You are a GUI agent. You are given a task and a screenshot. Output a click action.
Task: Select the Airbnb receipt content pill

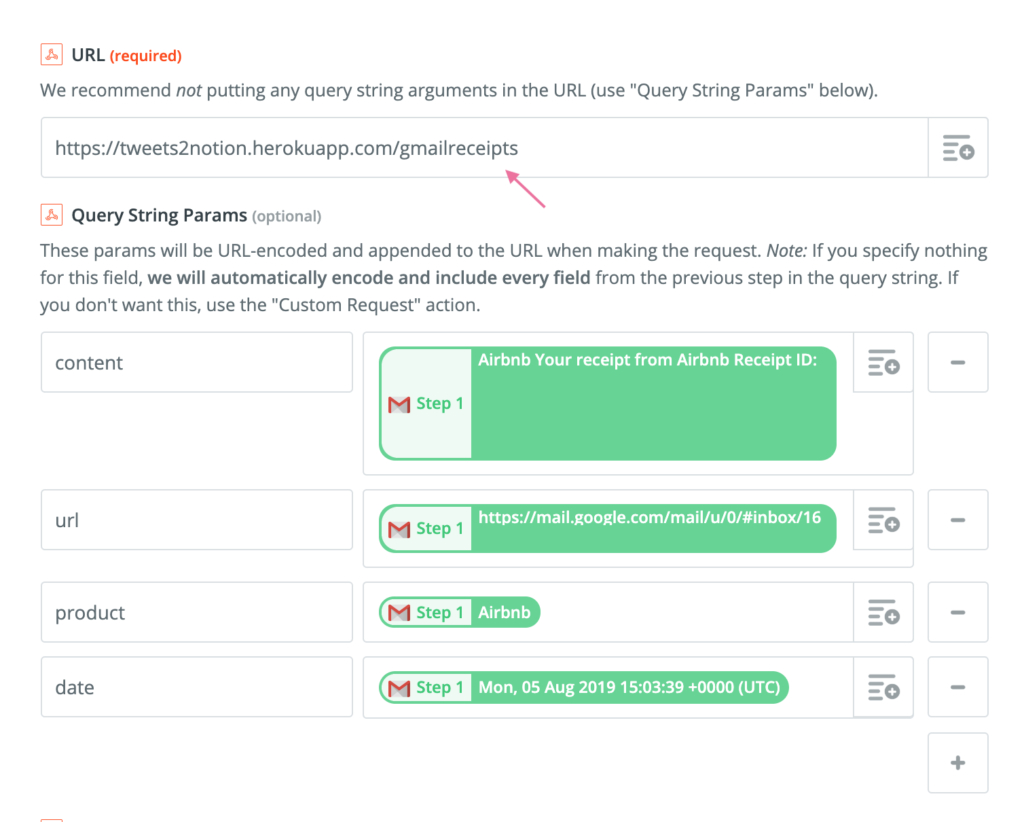point(650,405)
